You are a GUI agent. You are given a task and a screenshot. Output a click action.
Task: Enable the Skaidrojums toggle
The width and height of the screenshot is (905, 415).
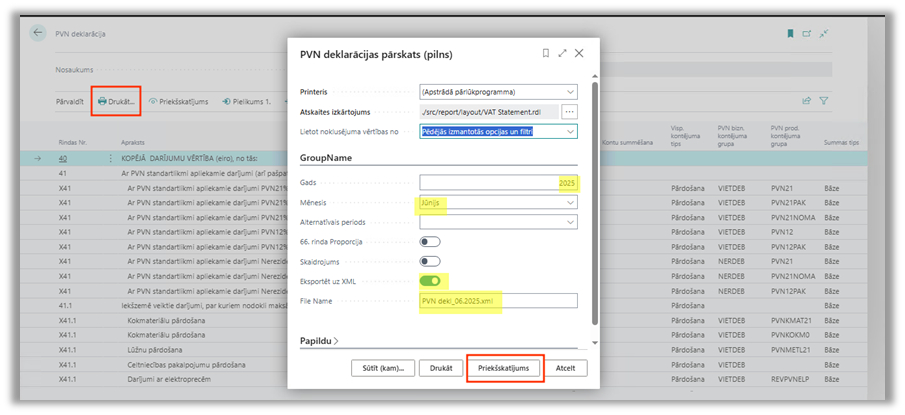[430, 261]
